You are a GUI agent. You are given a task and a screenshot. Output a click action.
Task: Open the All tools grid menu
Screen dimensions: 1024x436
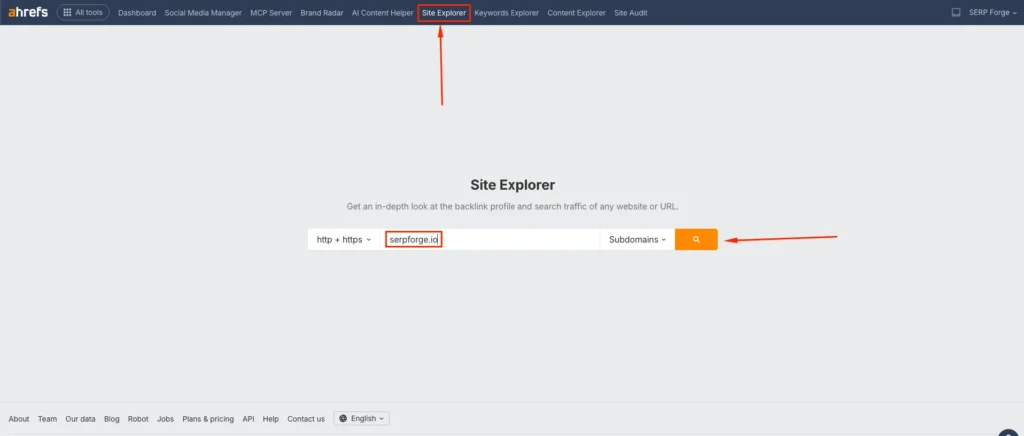[83, 12]
